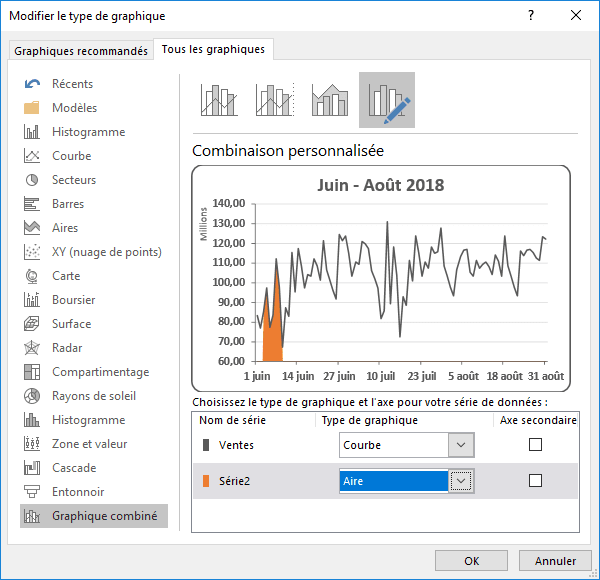Choose stacked area-column combo subtype
The image size is (600, 580).
pos(330,100)
